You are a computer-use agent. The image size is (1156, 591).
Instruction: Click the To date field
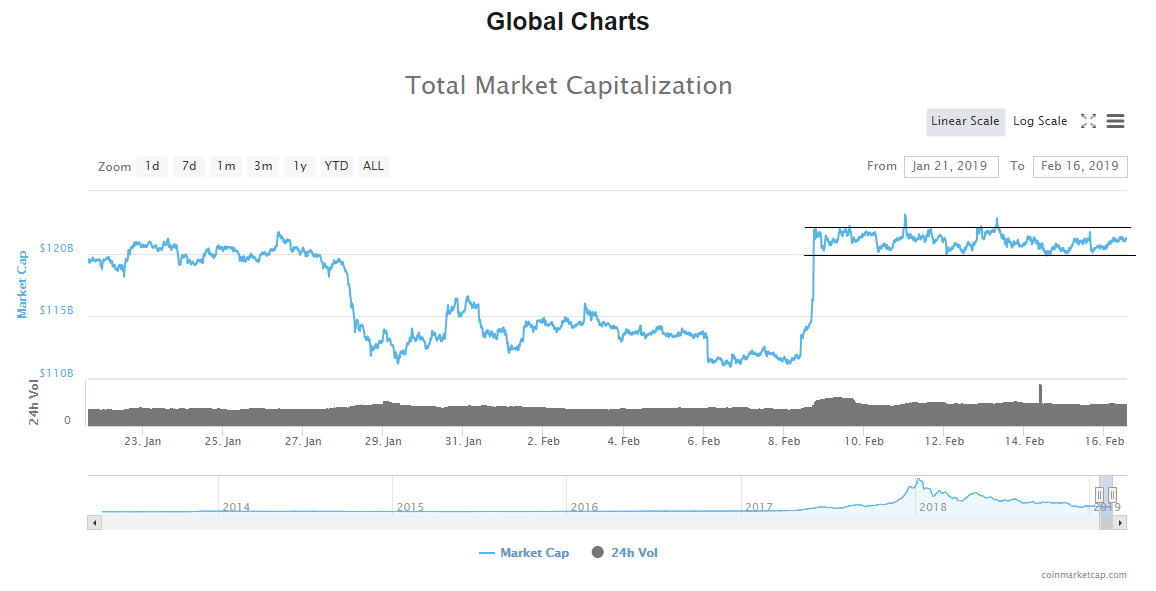pos(1079,166)
